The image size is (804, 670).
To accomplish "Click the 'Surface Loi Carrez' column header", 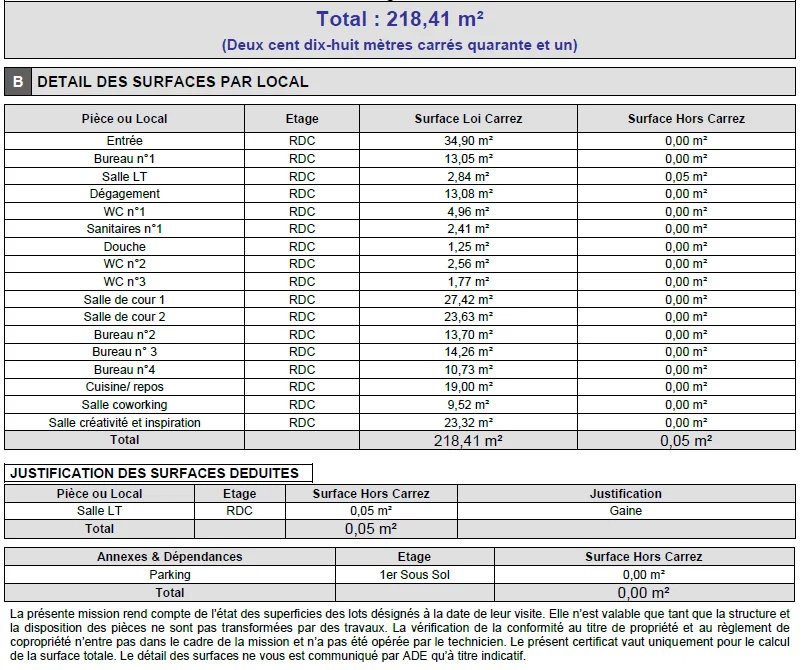I will (x=468, y=119).
